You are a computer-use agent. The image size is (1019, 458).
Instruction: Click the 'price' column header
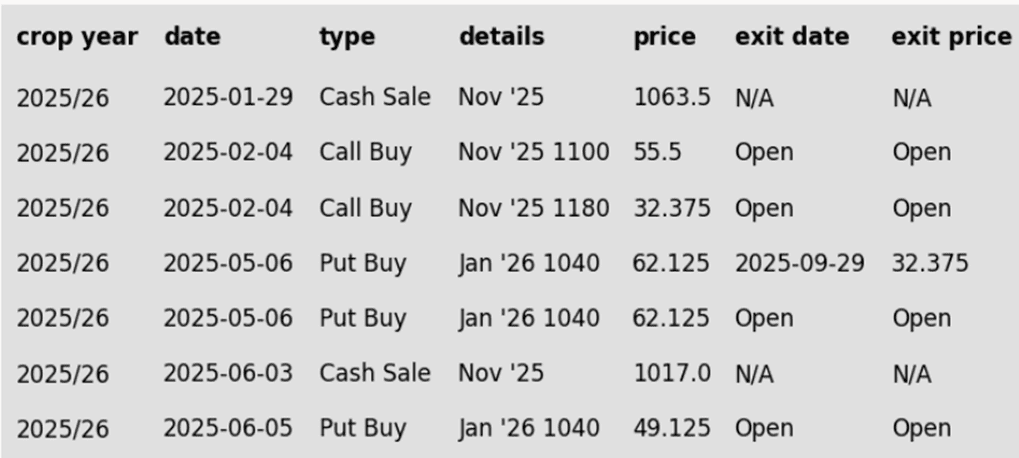coord(664,37)
